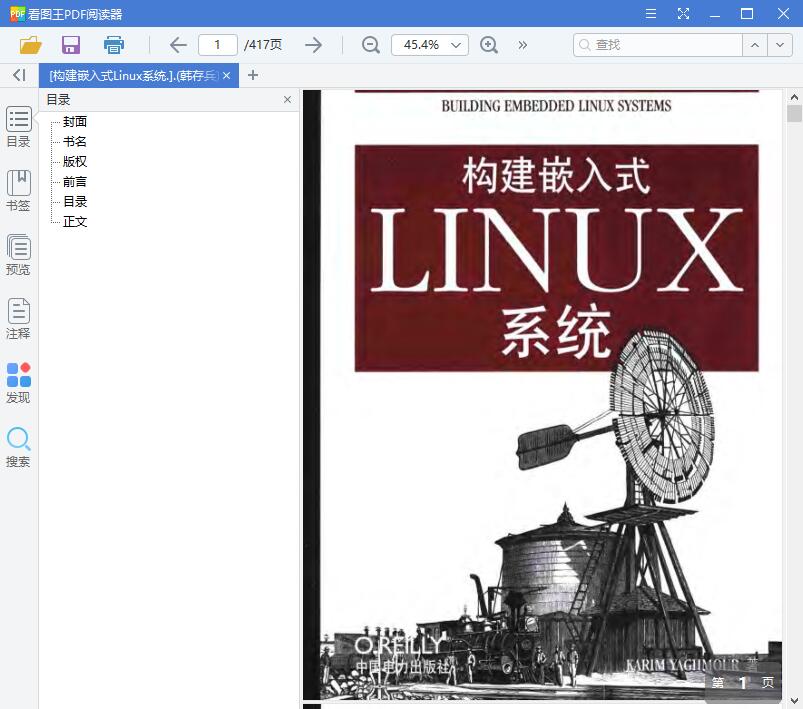Open the title bar hamburger menu
Image resolution: width=803 pixels, height=709 pixels.
point(651,14)
